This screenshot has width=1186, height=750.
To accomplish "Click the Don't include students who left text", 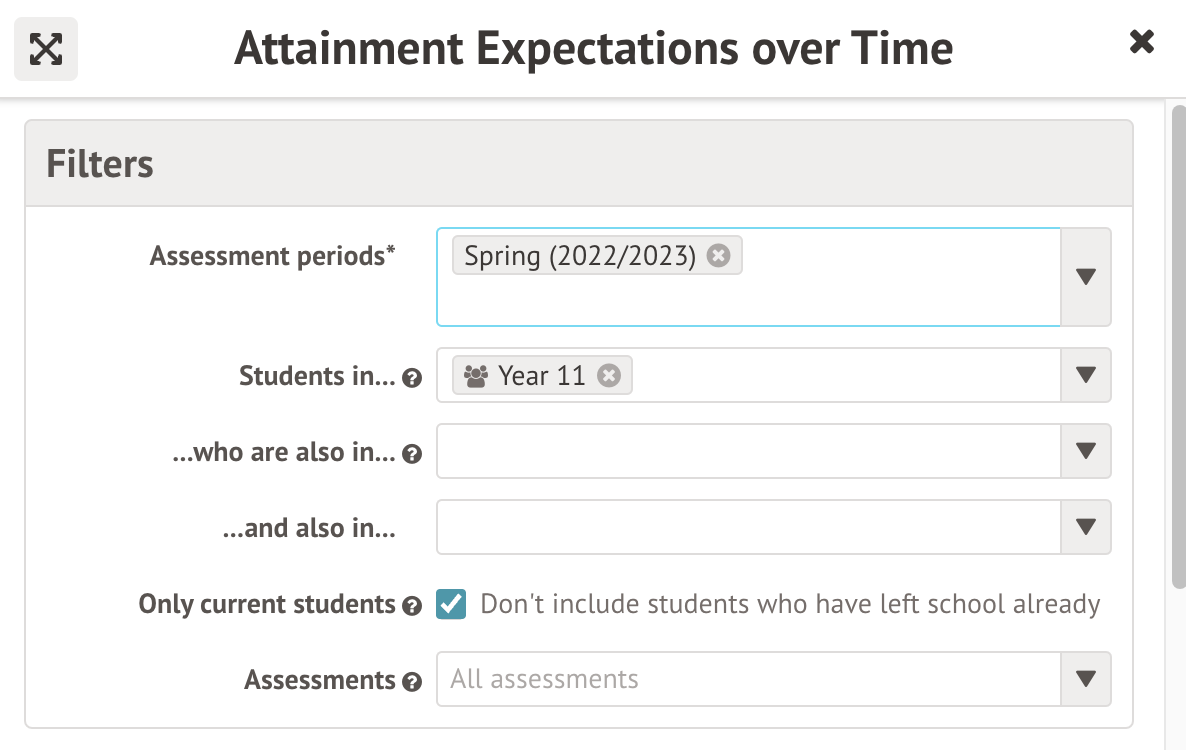I will [x=790, y=604].
